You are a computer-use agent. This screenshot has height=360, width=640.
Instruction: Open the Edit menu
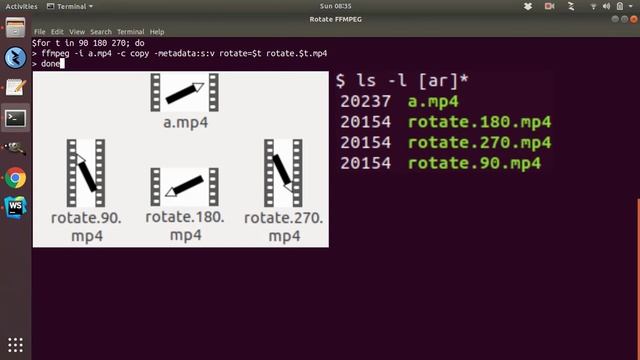tap(57, 32)
